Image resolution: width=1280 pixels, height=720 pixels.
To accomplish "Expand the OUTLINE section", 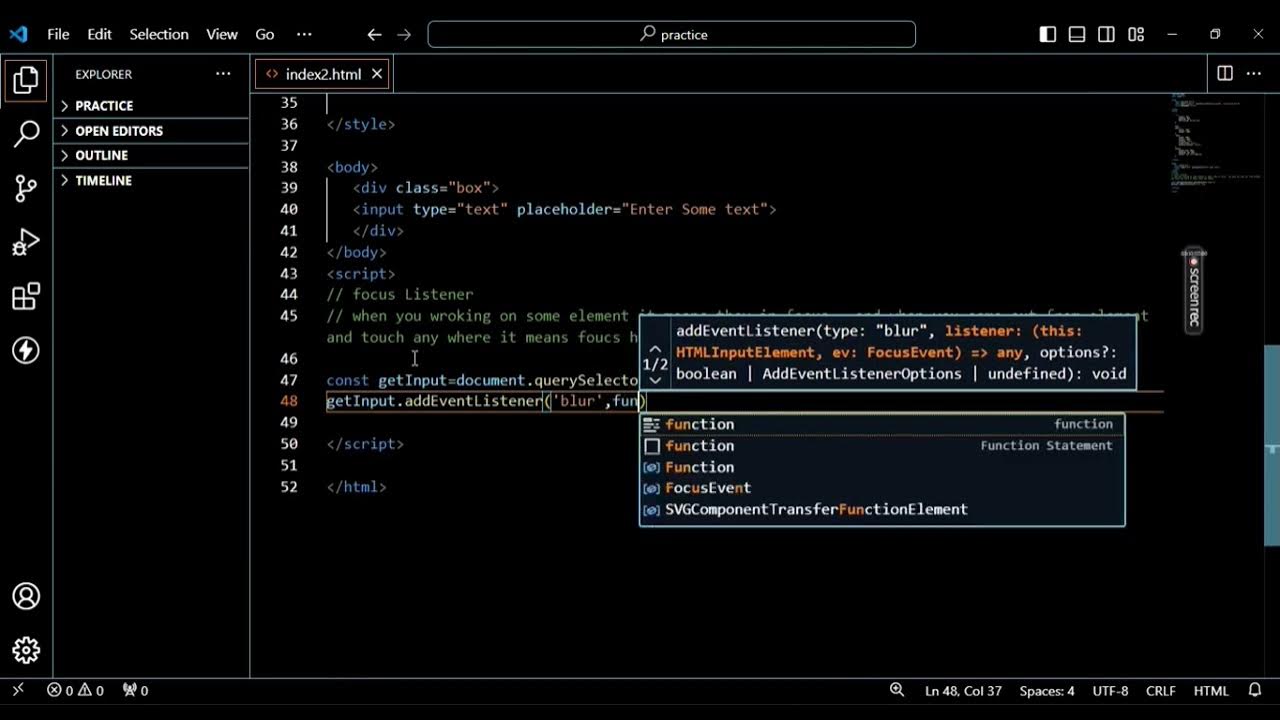I will (151, 155).
